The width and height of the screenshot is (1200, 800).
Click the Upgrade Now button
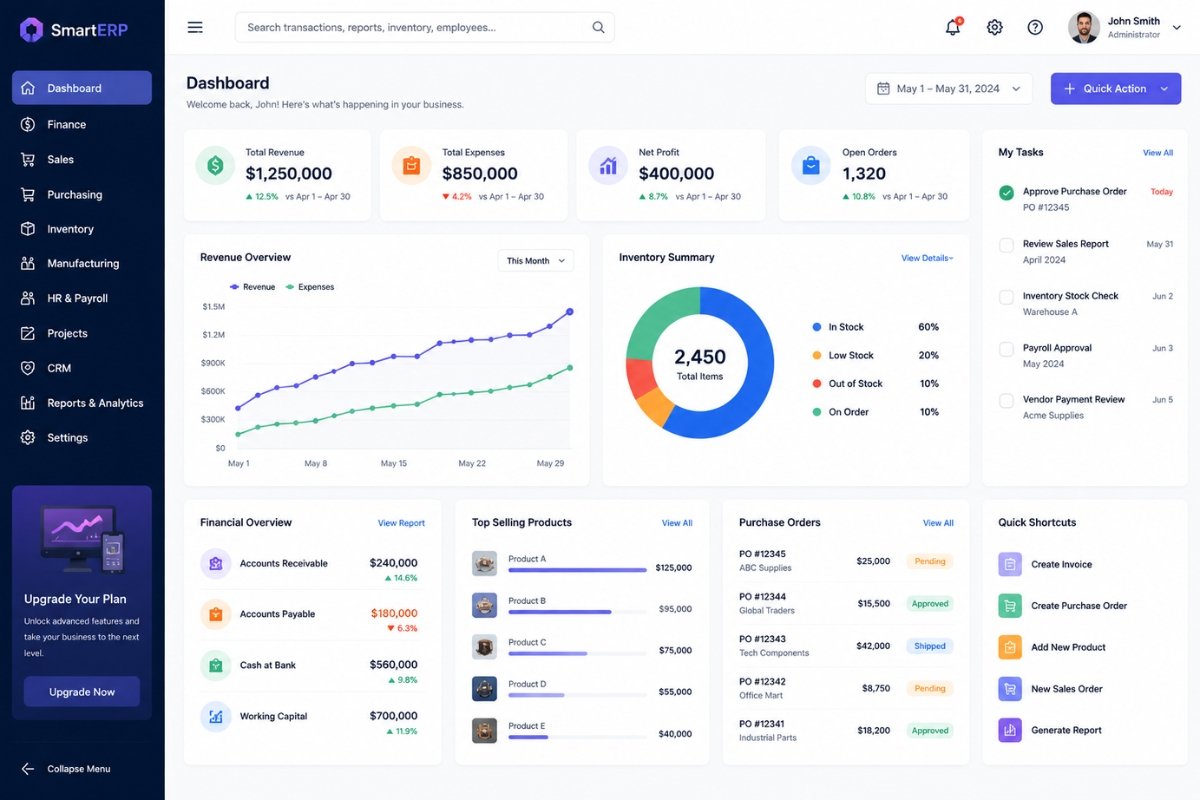click(82, 692)
